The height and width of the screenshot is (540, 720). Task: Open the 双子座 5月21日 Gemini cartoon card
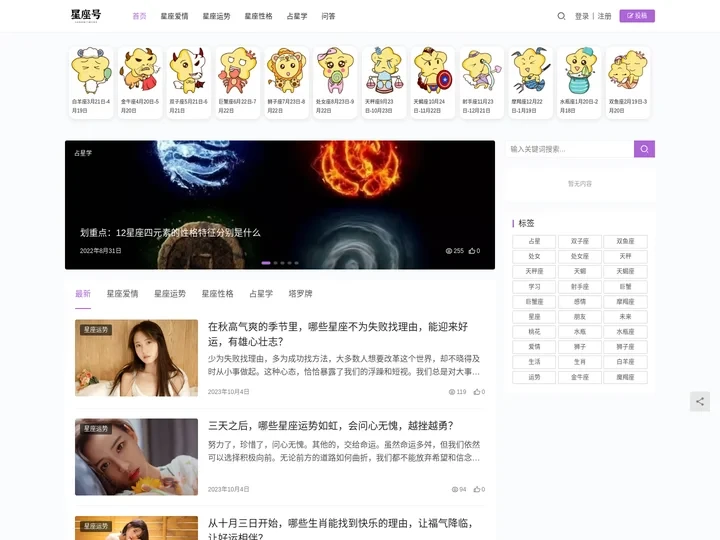189,83
